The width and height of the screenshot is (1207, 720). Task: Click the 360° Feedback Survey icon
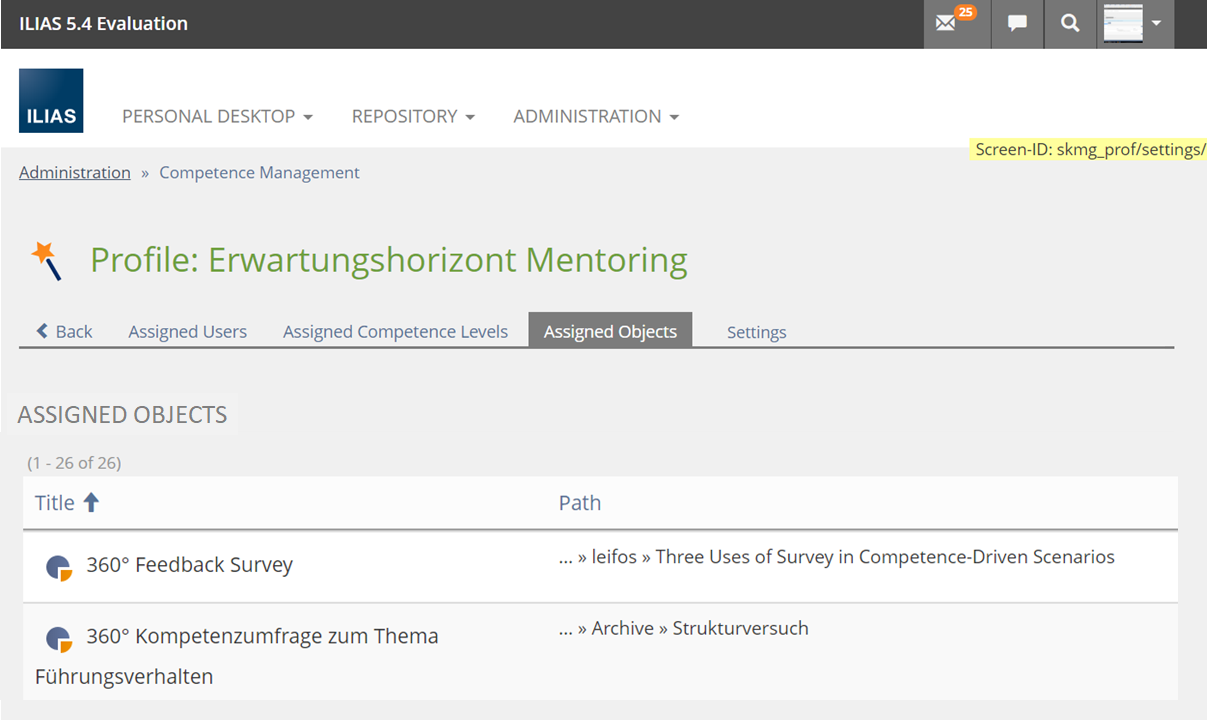click(59, 567)
